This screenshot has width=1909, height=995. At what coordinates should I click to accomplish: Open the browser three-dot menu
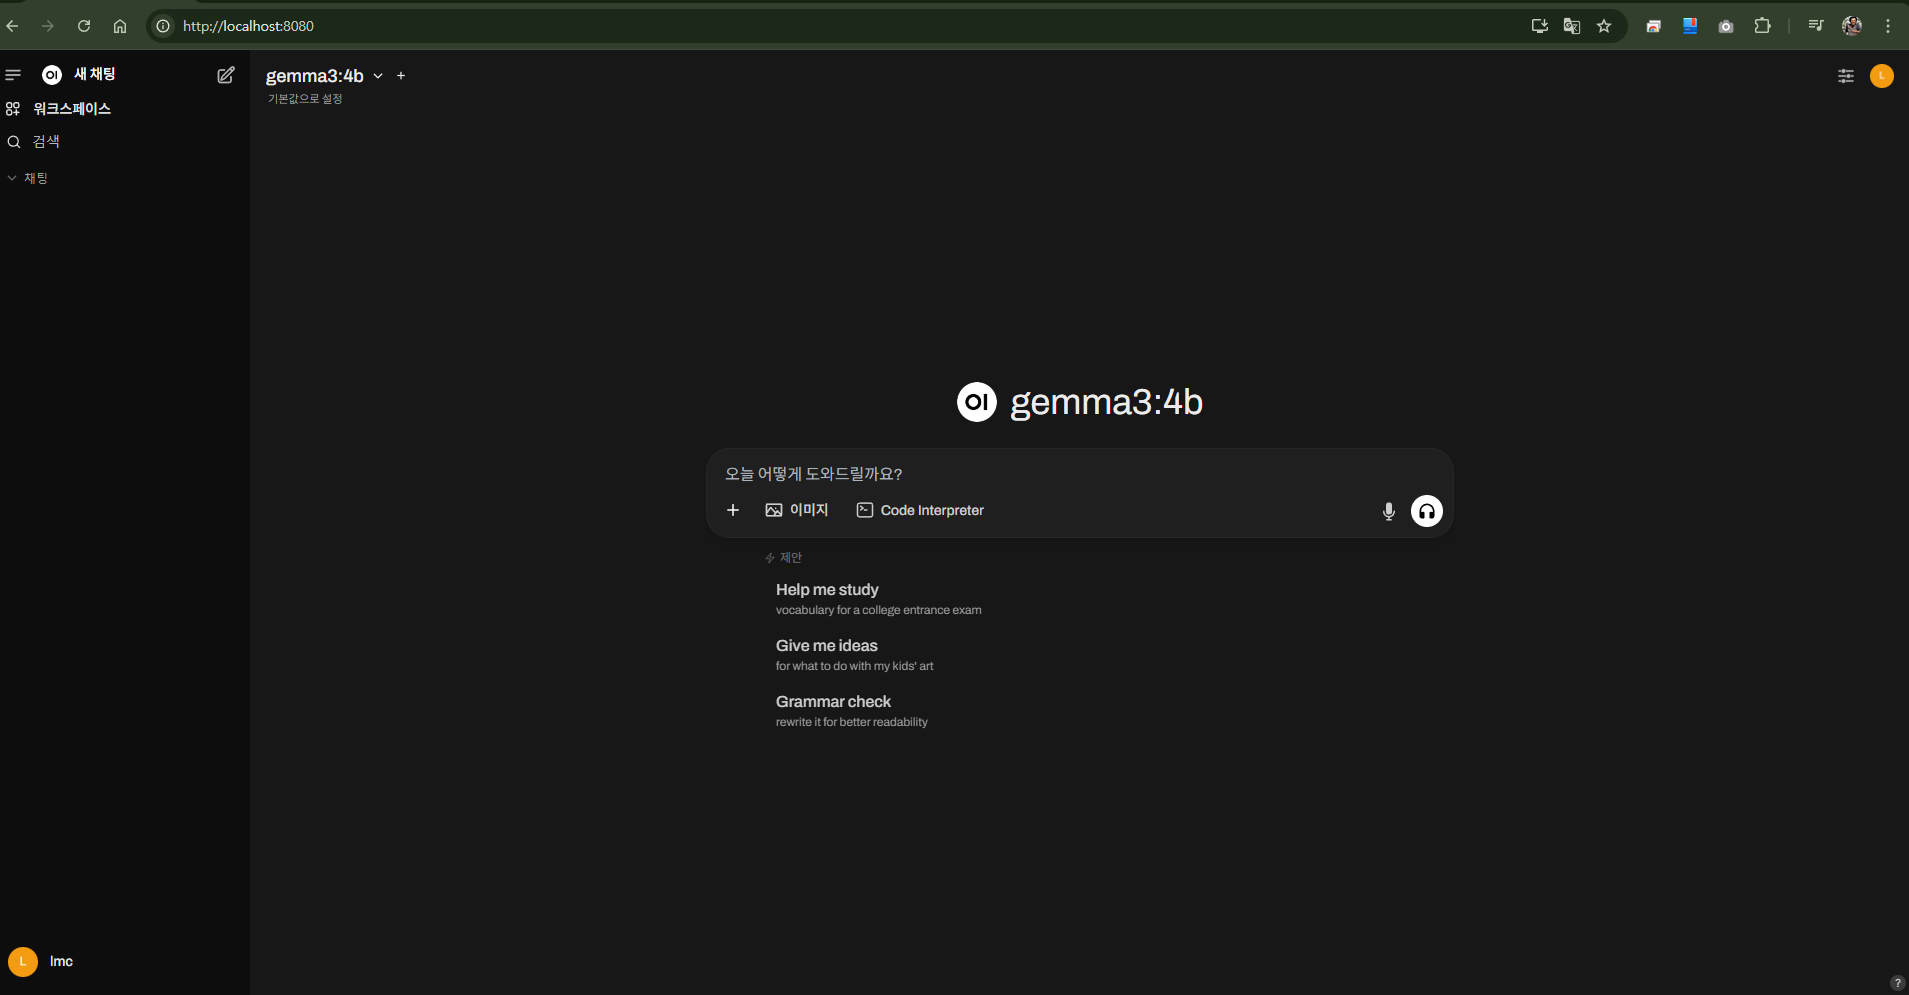1888,26
